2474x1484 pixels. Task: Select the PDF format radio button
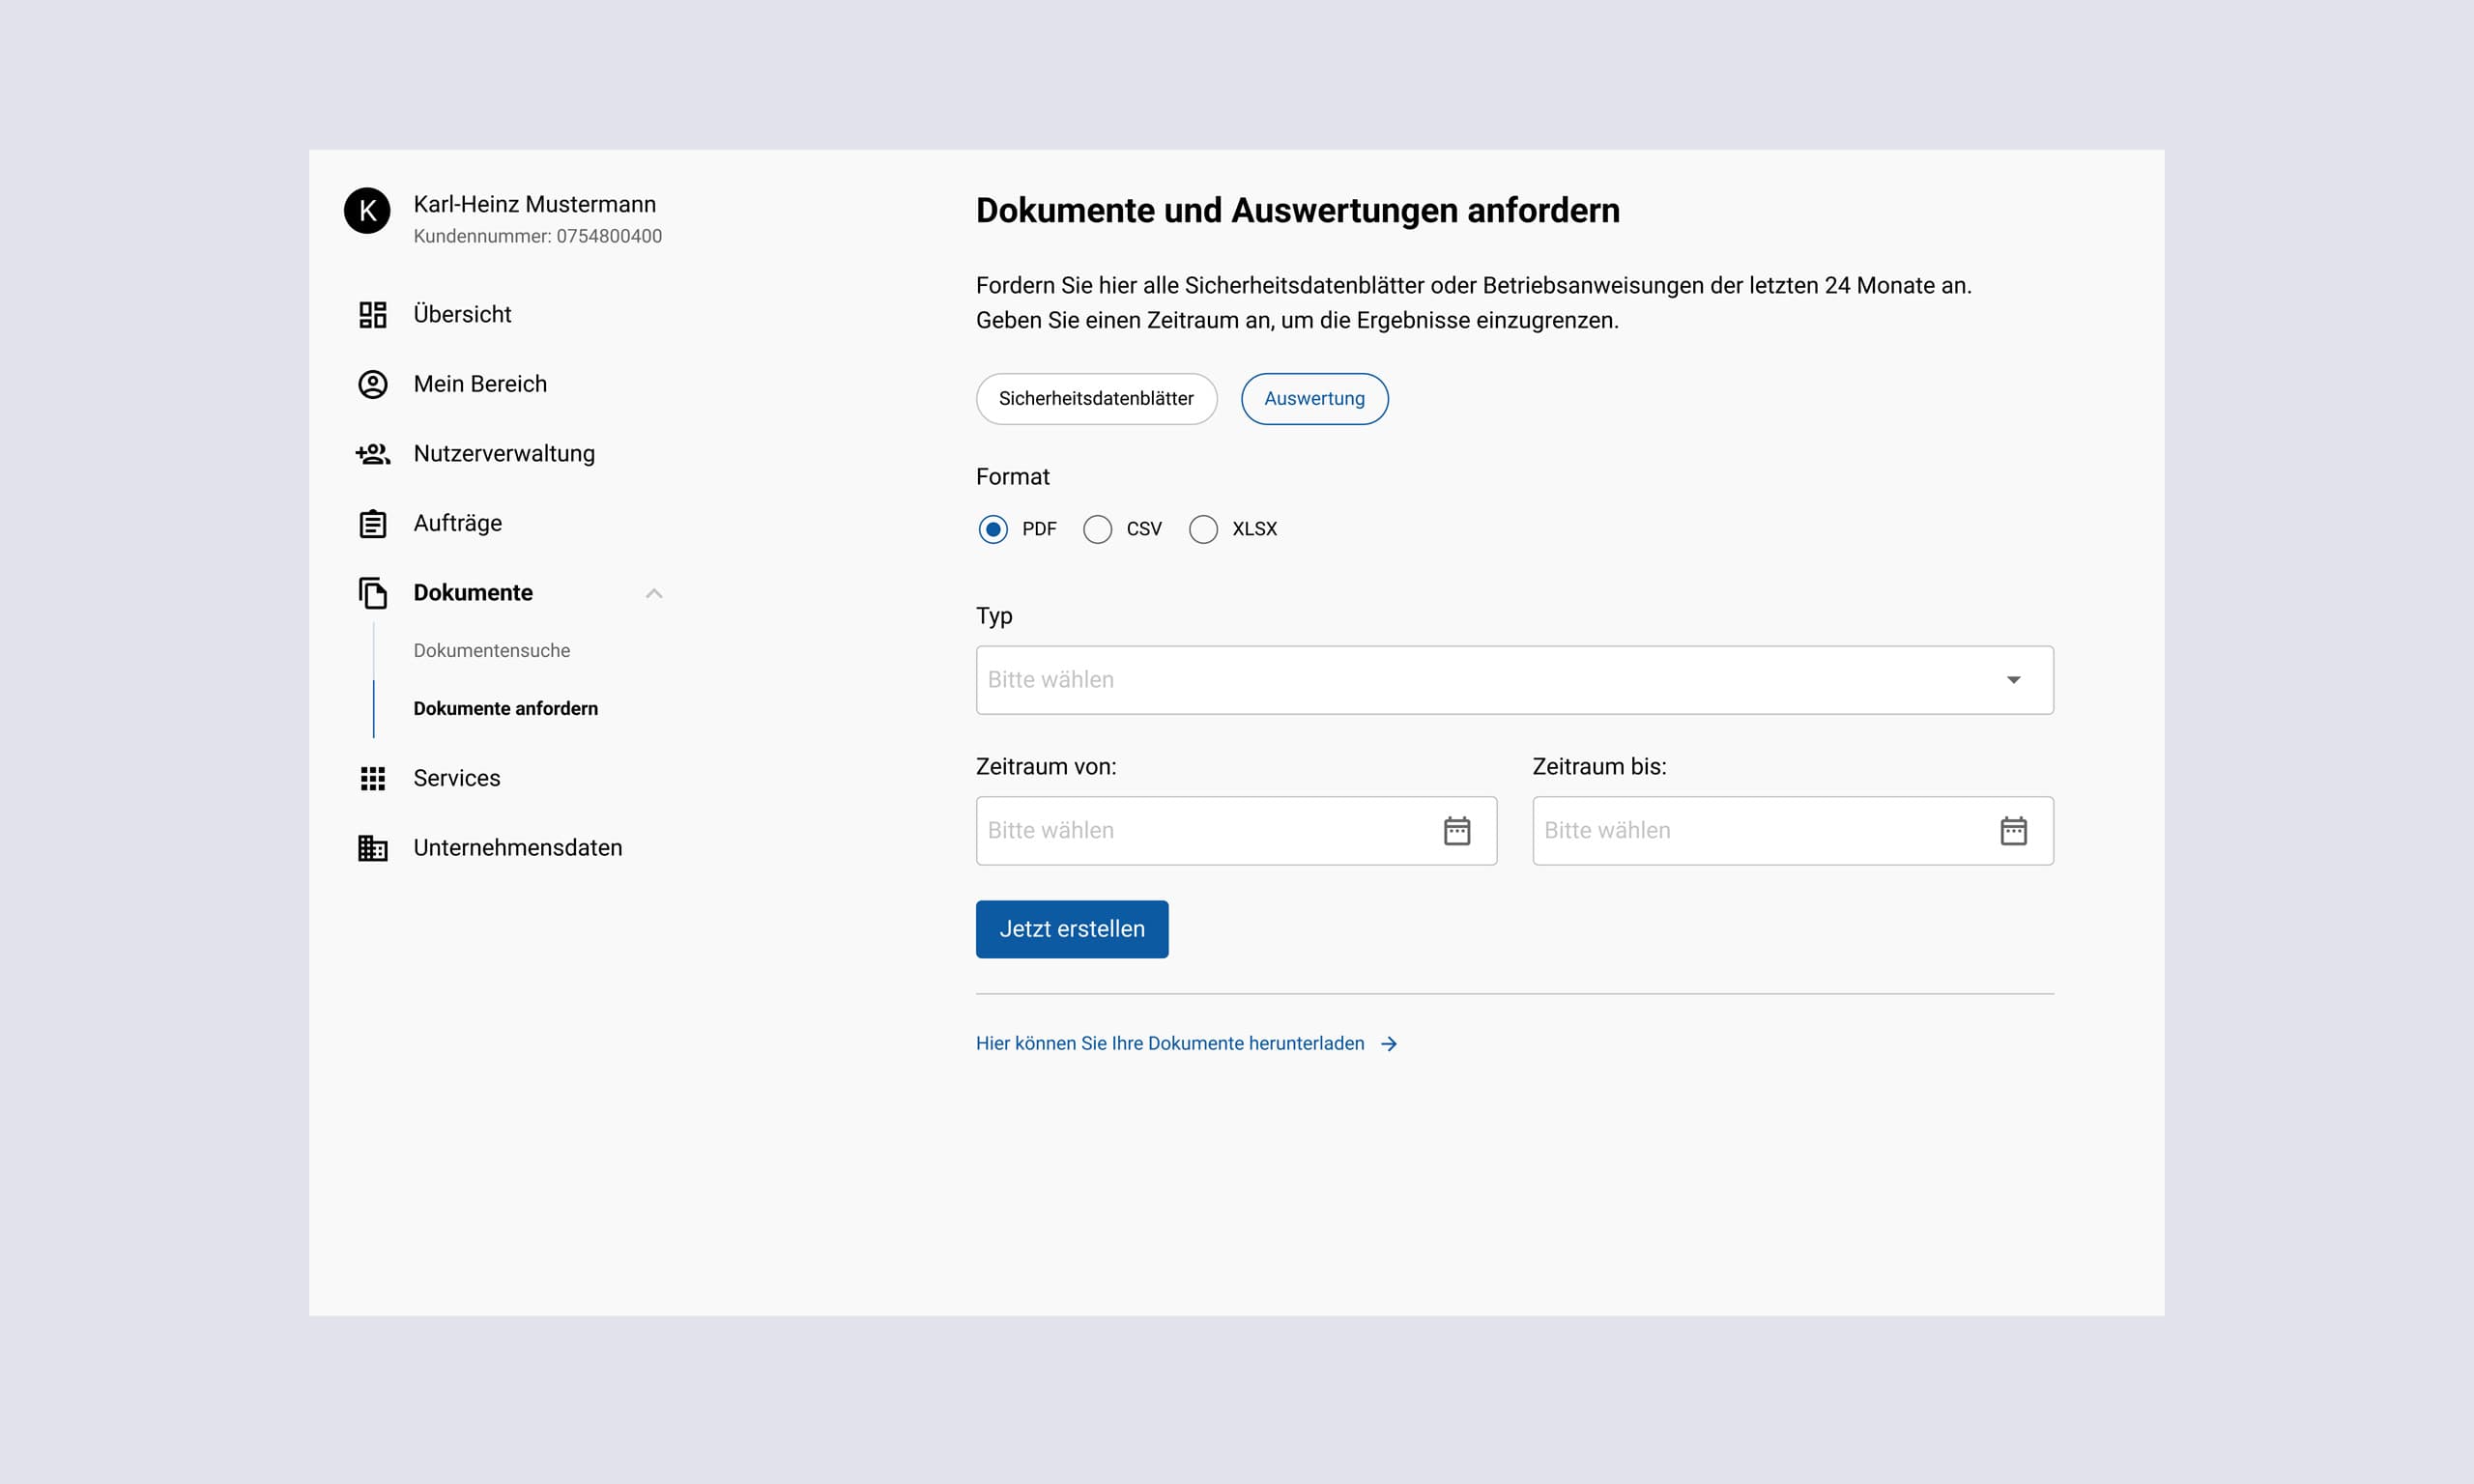coord(992,528)
